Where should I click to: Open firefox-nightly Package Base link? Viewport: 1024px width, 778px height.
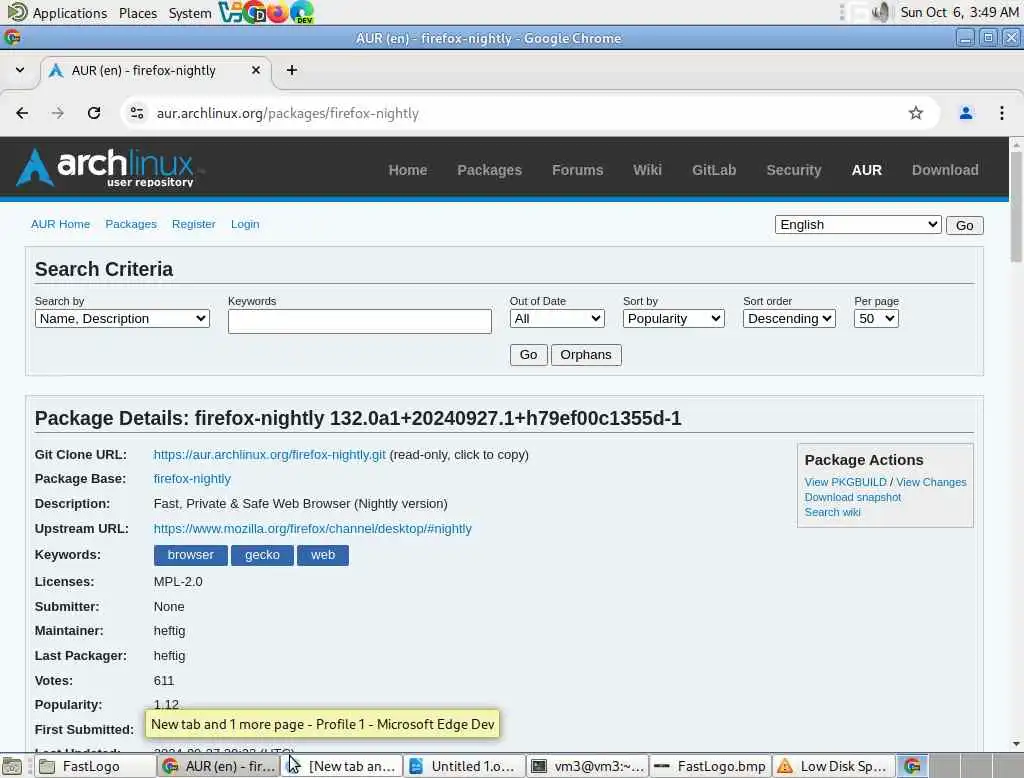tap(192, 479)
